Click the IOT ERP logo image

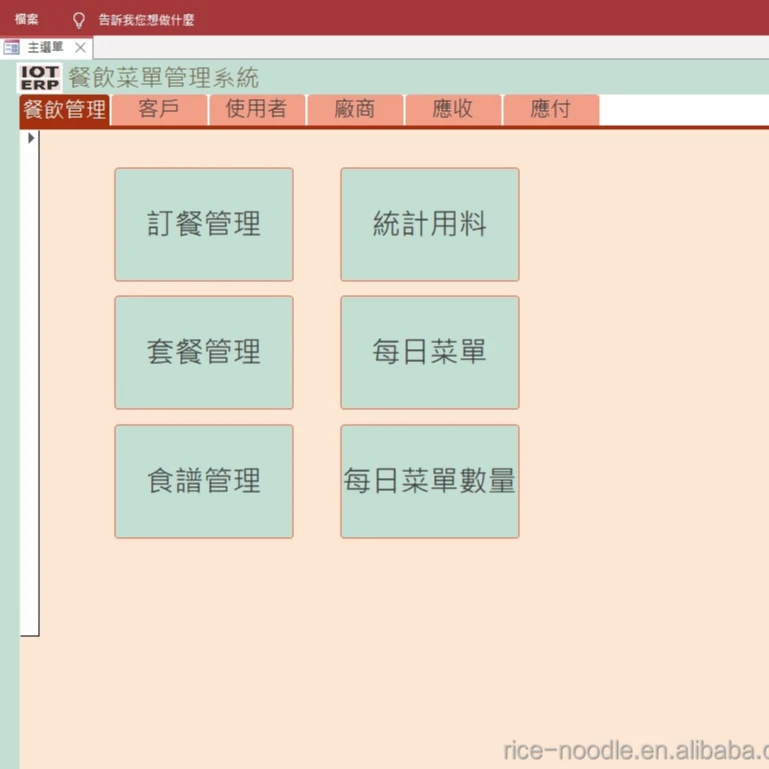(x=40, y=77)
